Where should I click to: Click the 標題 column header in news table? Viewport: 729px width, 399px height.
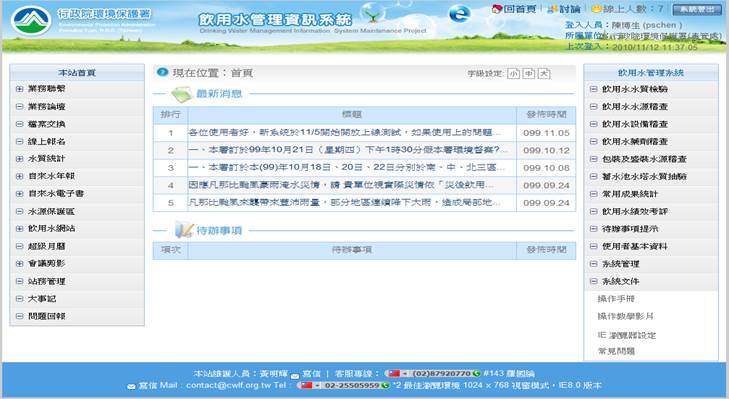(x=352, y=114)
